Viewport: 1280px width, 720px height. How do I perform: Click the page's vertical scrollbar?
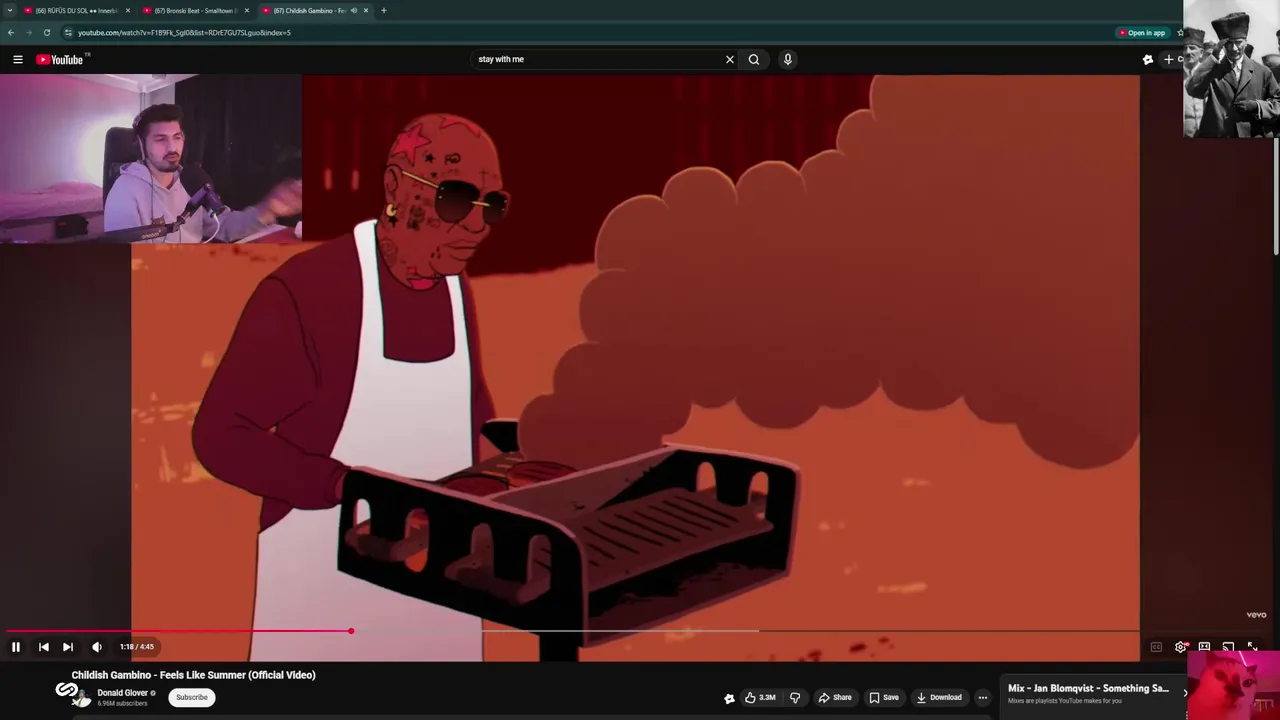click(x=1276, y=195)
